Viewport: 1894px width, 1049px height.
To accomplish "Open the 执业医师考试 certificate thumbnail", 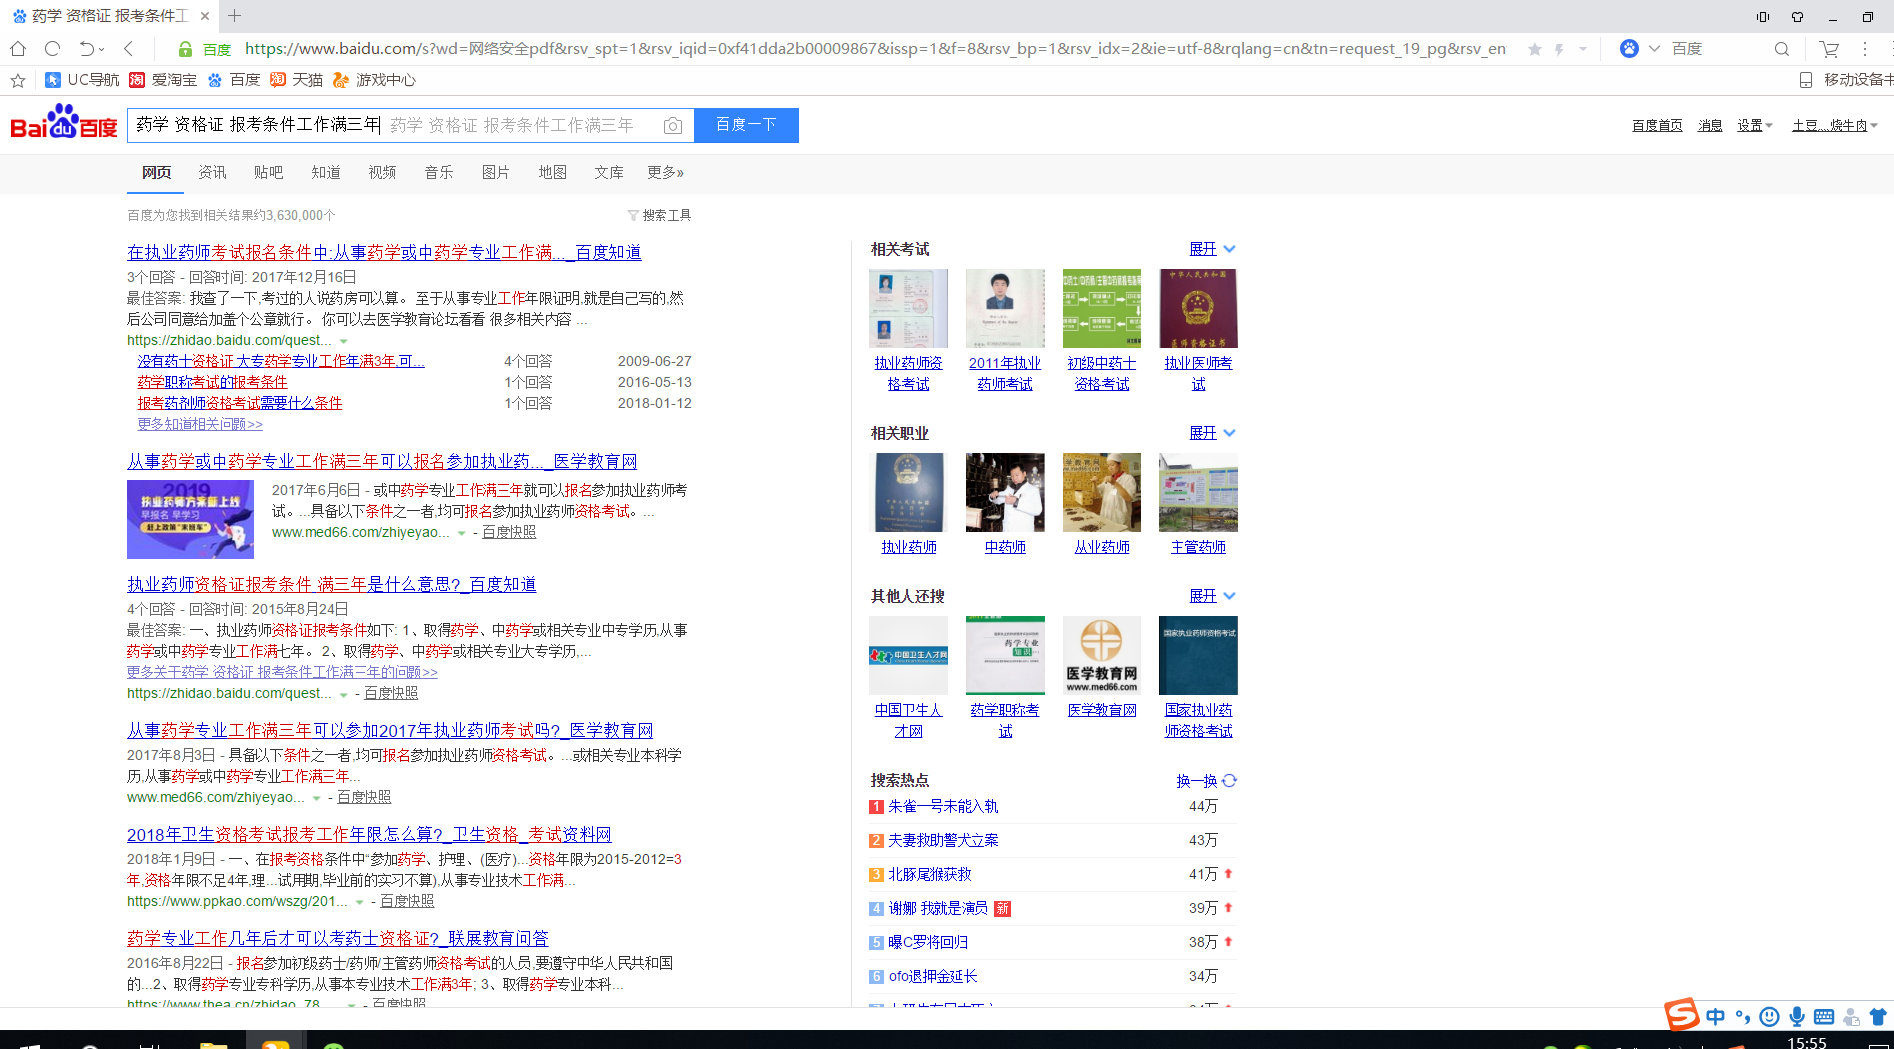I will pyautogui.click(x=1198, y=308).
